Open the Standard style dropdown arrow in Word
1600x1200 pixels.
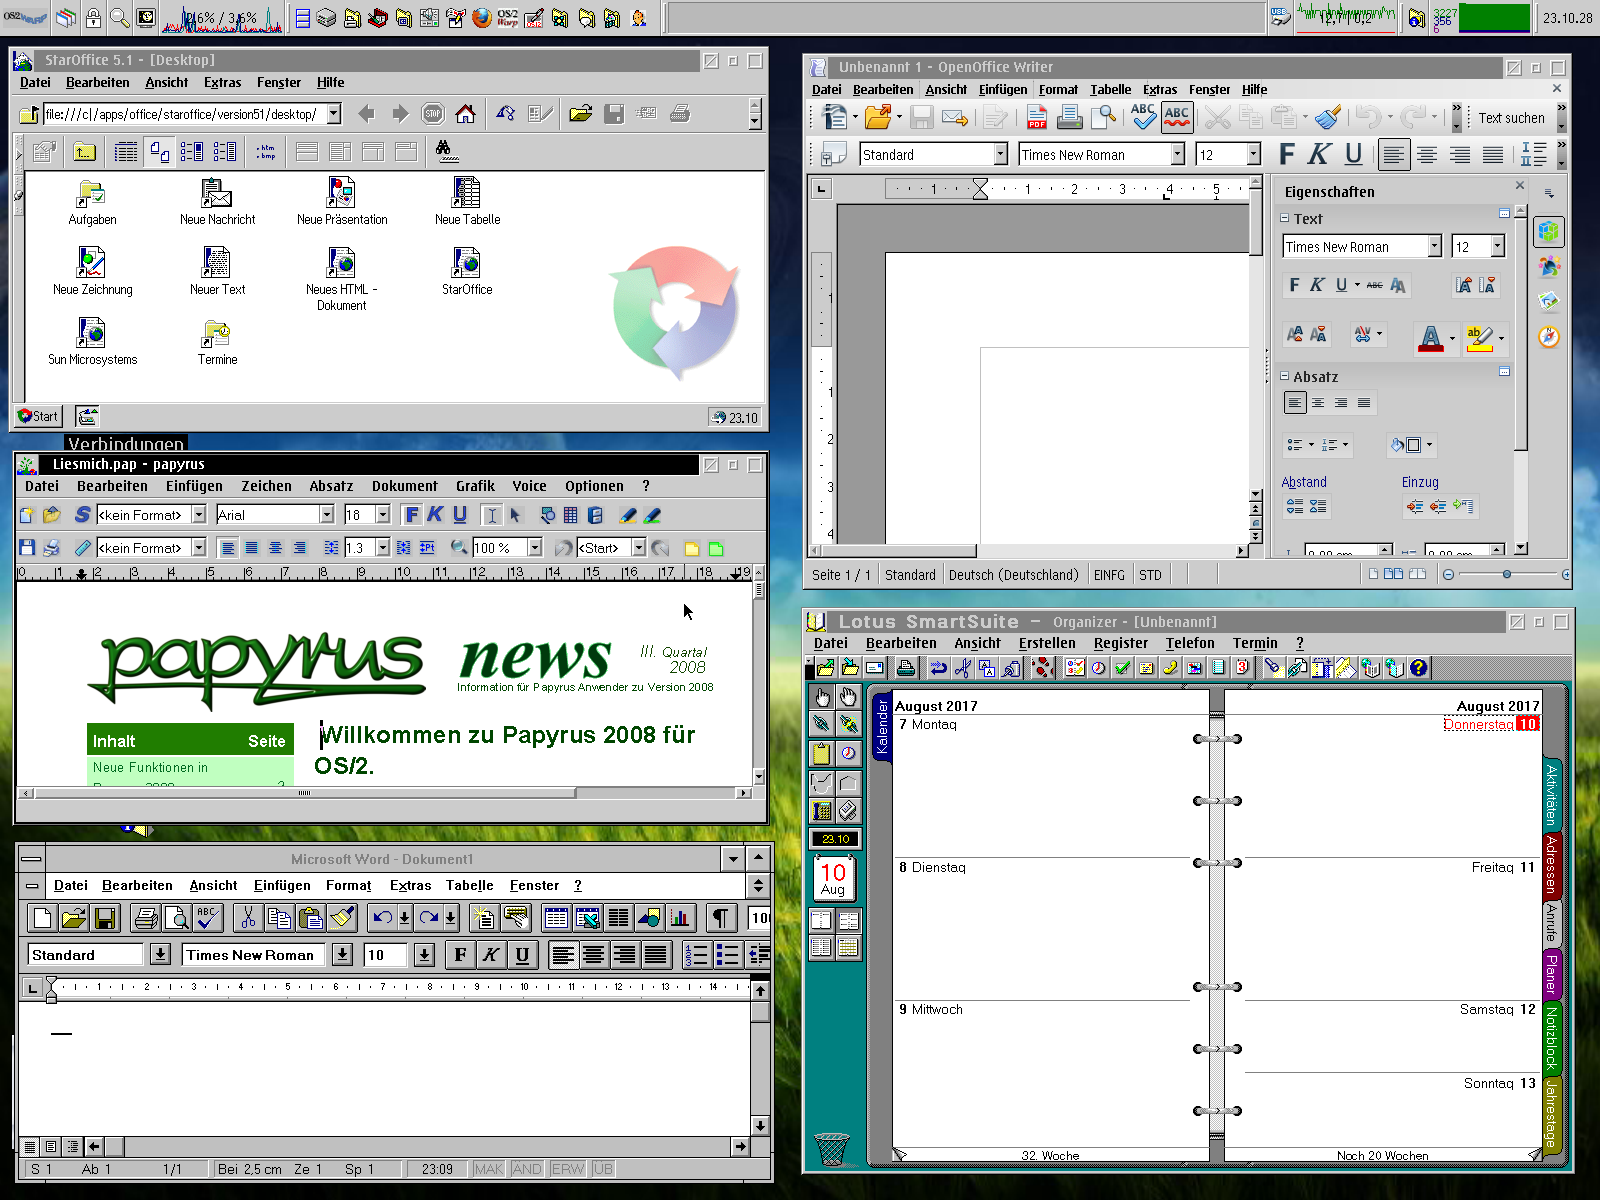160,955
